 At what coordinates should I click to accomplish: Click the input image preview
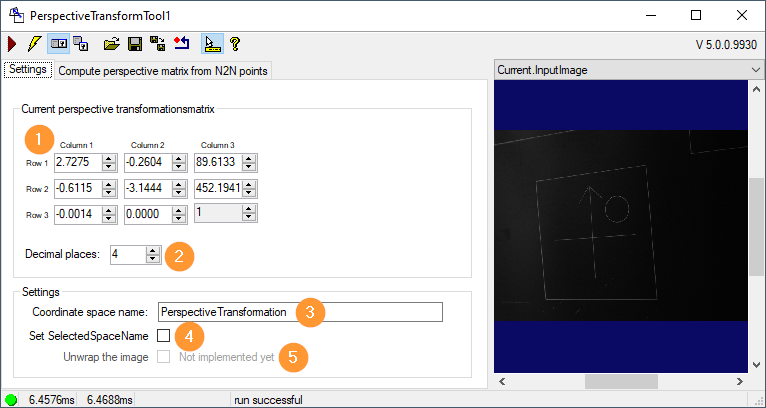[x=621, y=226]
